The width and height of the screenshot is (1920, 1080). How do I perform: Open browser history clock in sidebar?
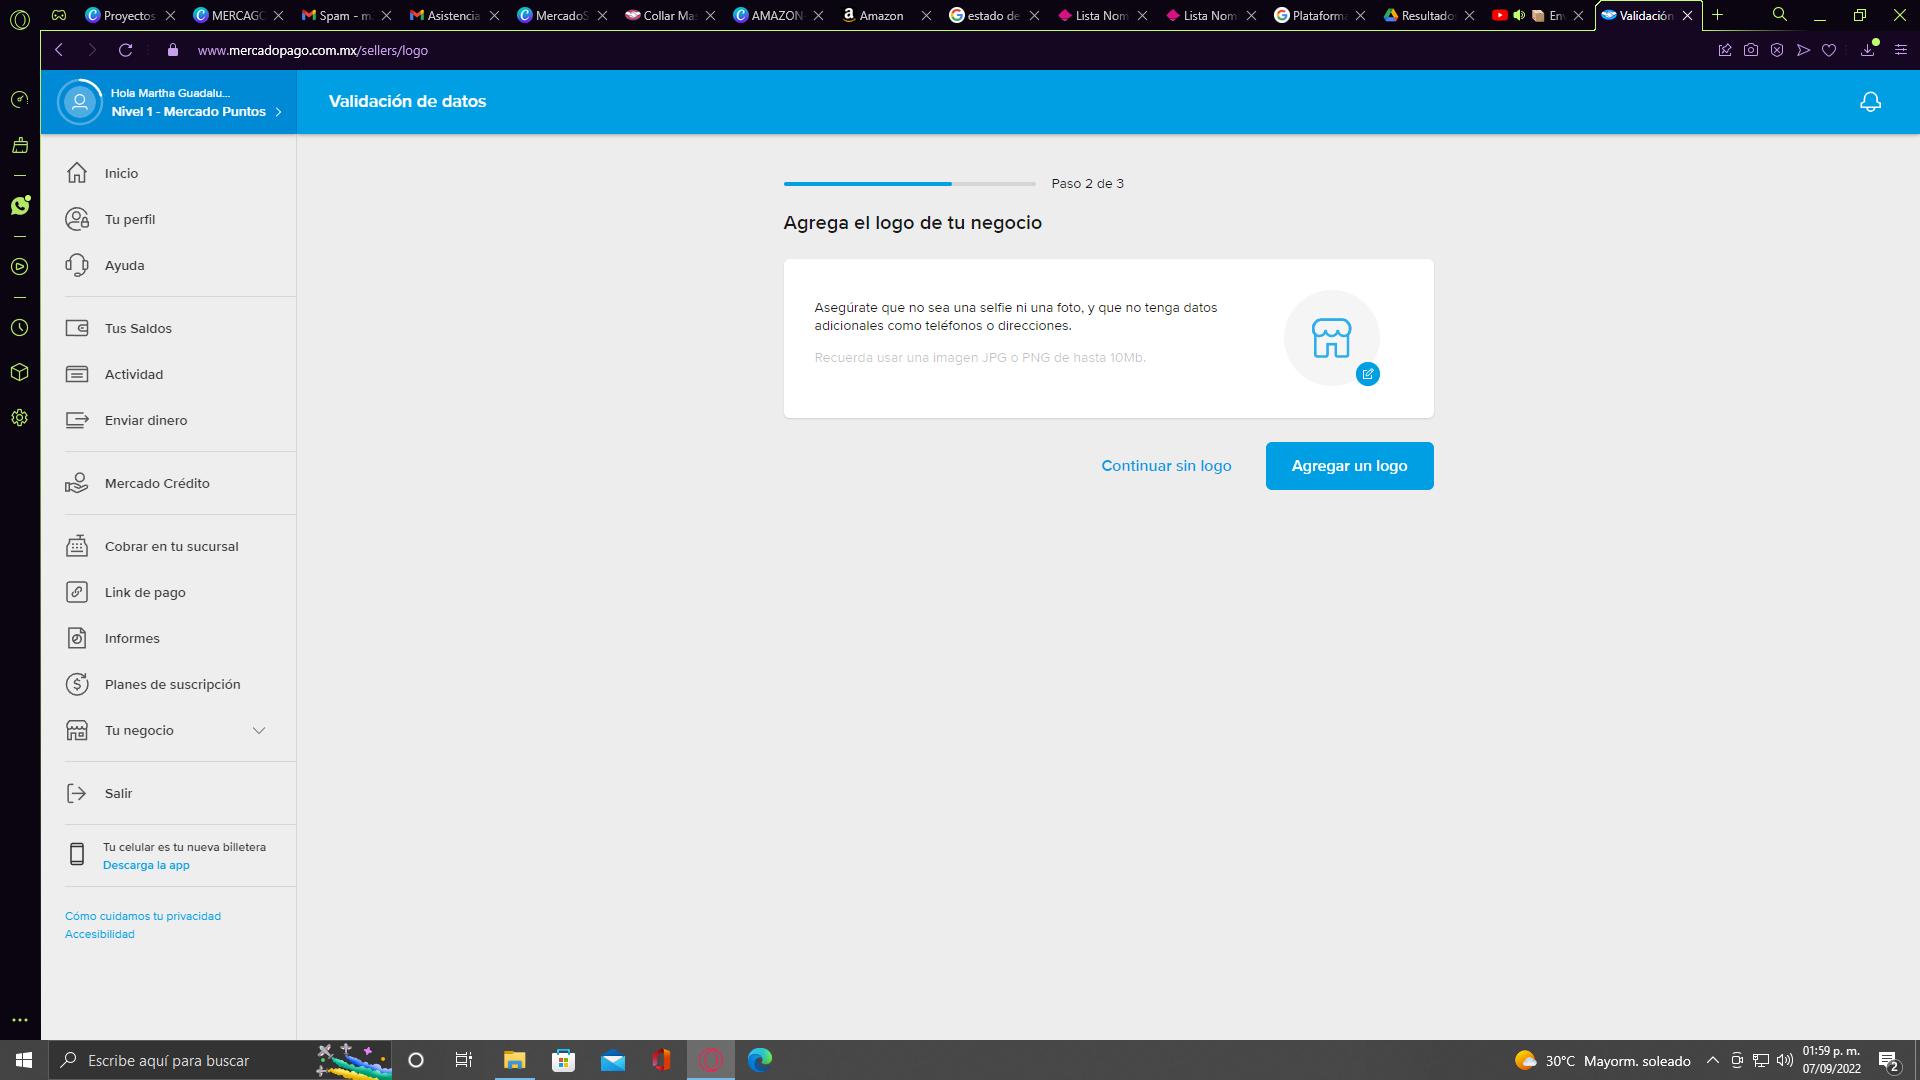20,328
